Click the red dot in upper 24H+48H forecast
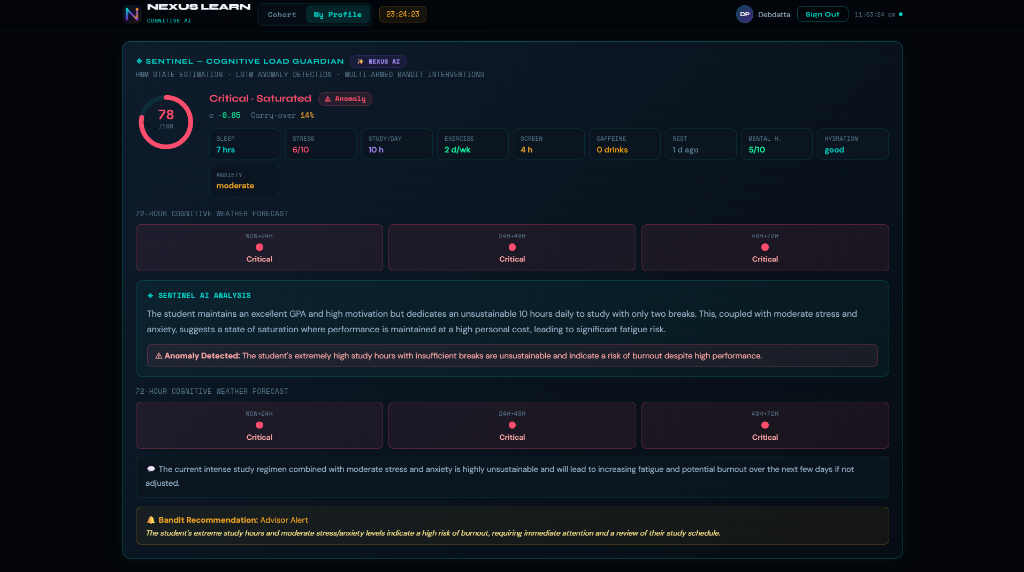1024x572 pixels. (512, 247)
